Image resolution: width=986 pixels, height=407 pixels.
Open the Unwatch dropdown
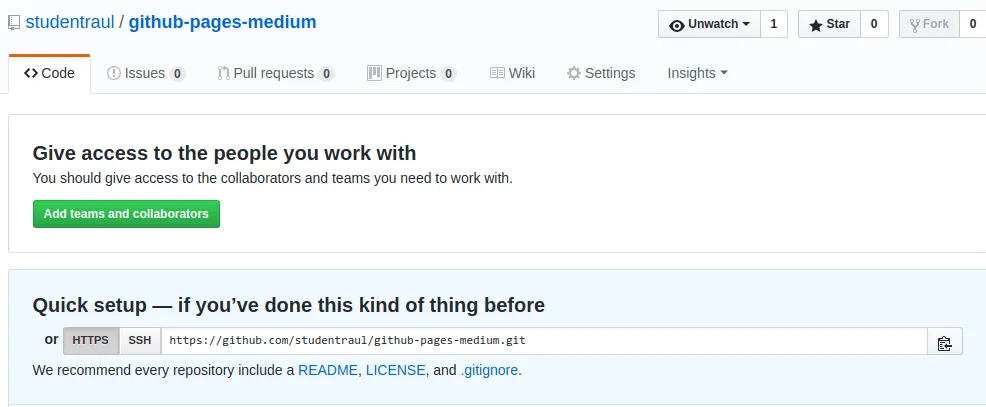coord(709,24)
